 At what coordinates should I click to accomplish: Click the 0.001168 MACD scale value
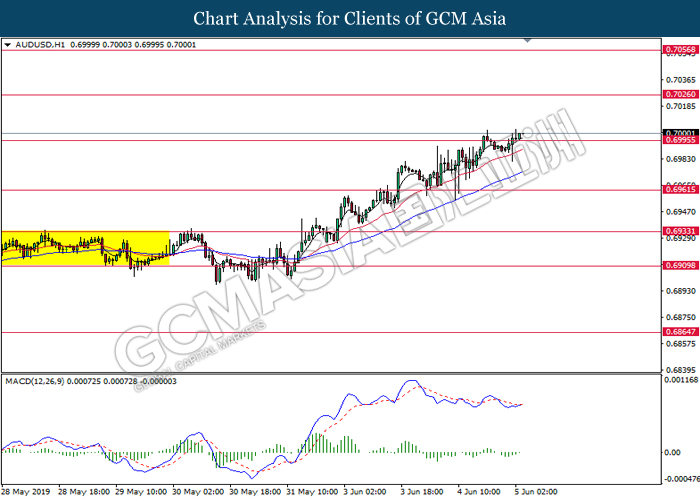point(681,380)
